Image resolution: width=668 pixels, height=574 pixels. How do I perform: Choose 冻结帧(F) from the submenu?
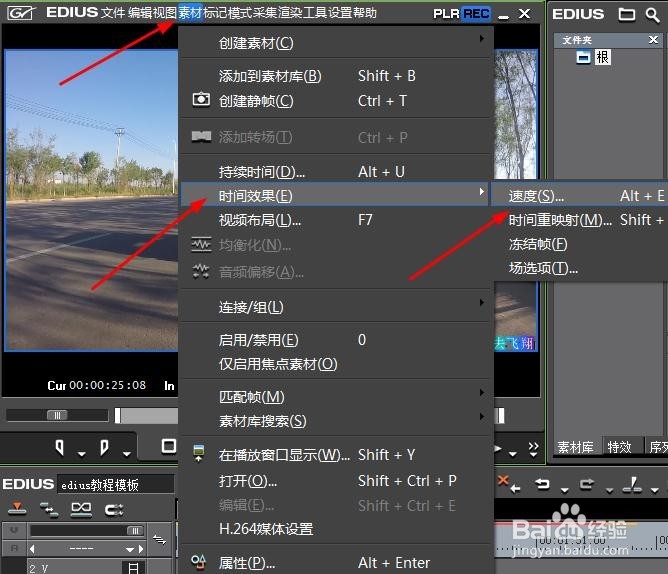[x=579, y=244]
